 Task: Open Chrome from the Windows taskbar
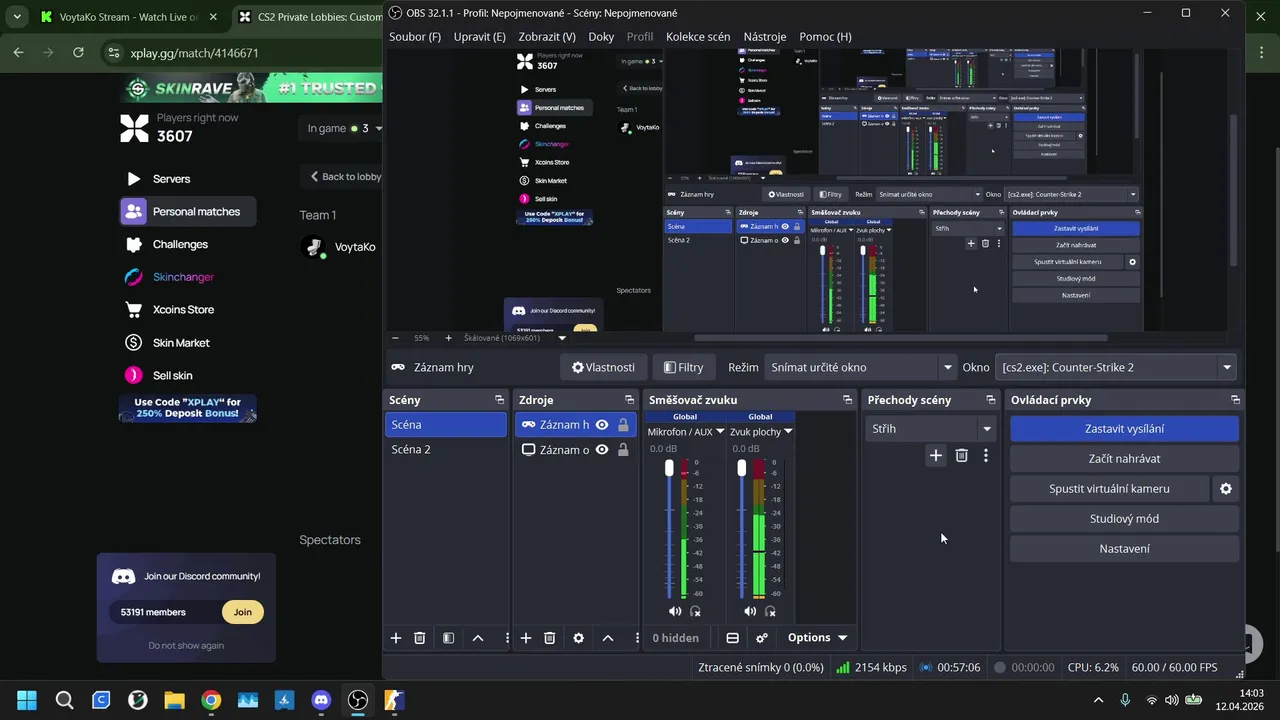point(211,700)
